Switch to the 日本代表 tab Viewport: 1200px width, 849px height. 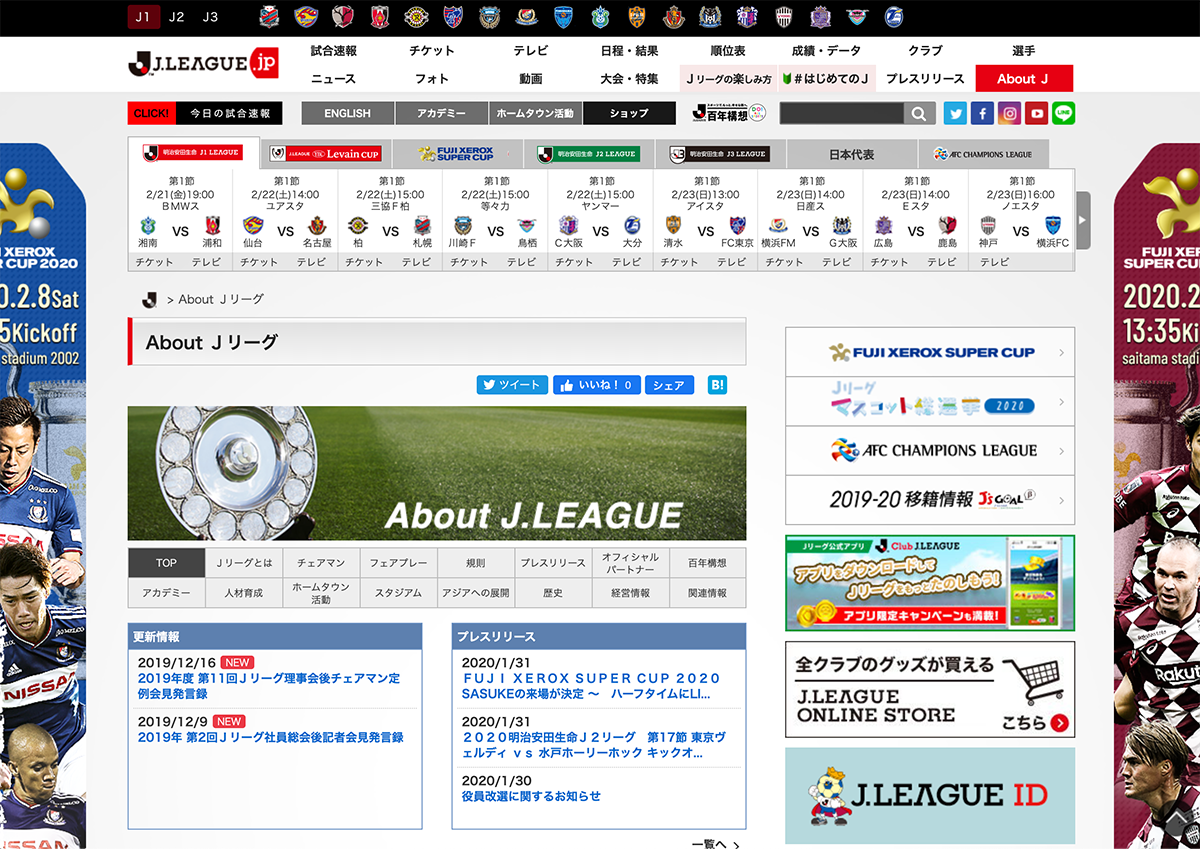[852, 154]
